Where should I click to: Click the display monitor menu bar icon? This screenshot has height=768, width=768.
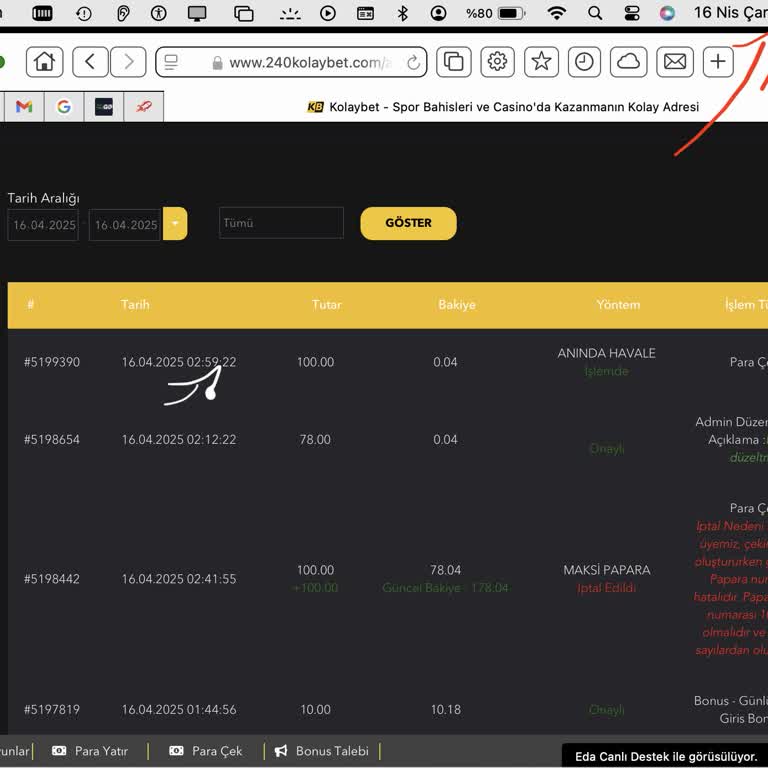[197, 13]
